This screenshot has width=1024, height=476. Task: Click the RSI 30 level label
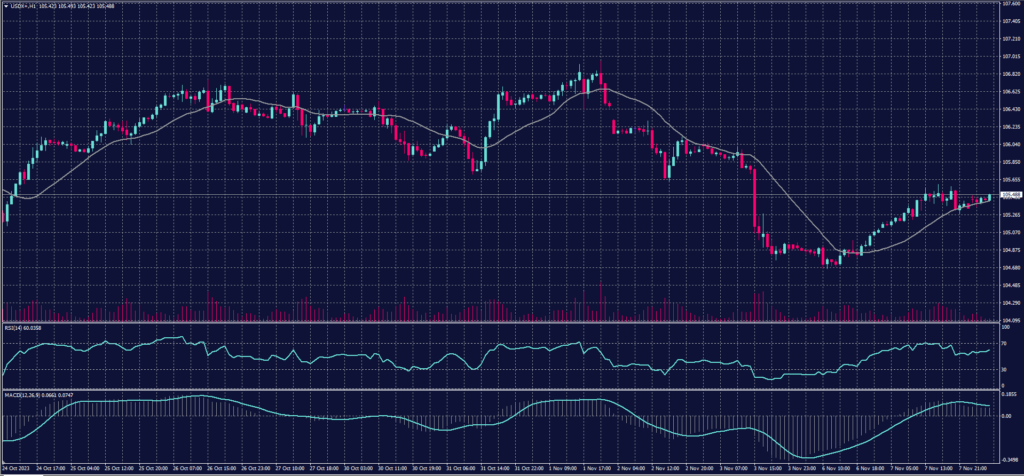tap(1005, 370)
